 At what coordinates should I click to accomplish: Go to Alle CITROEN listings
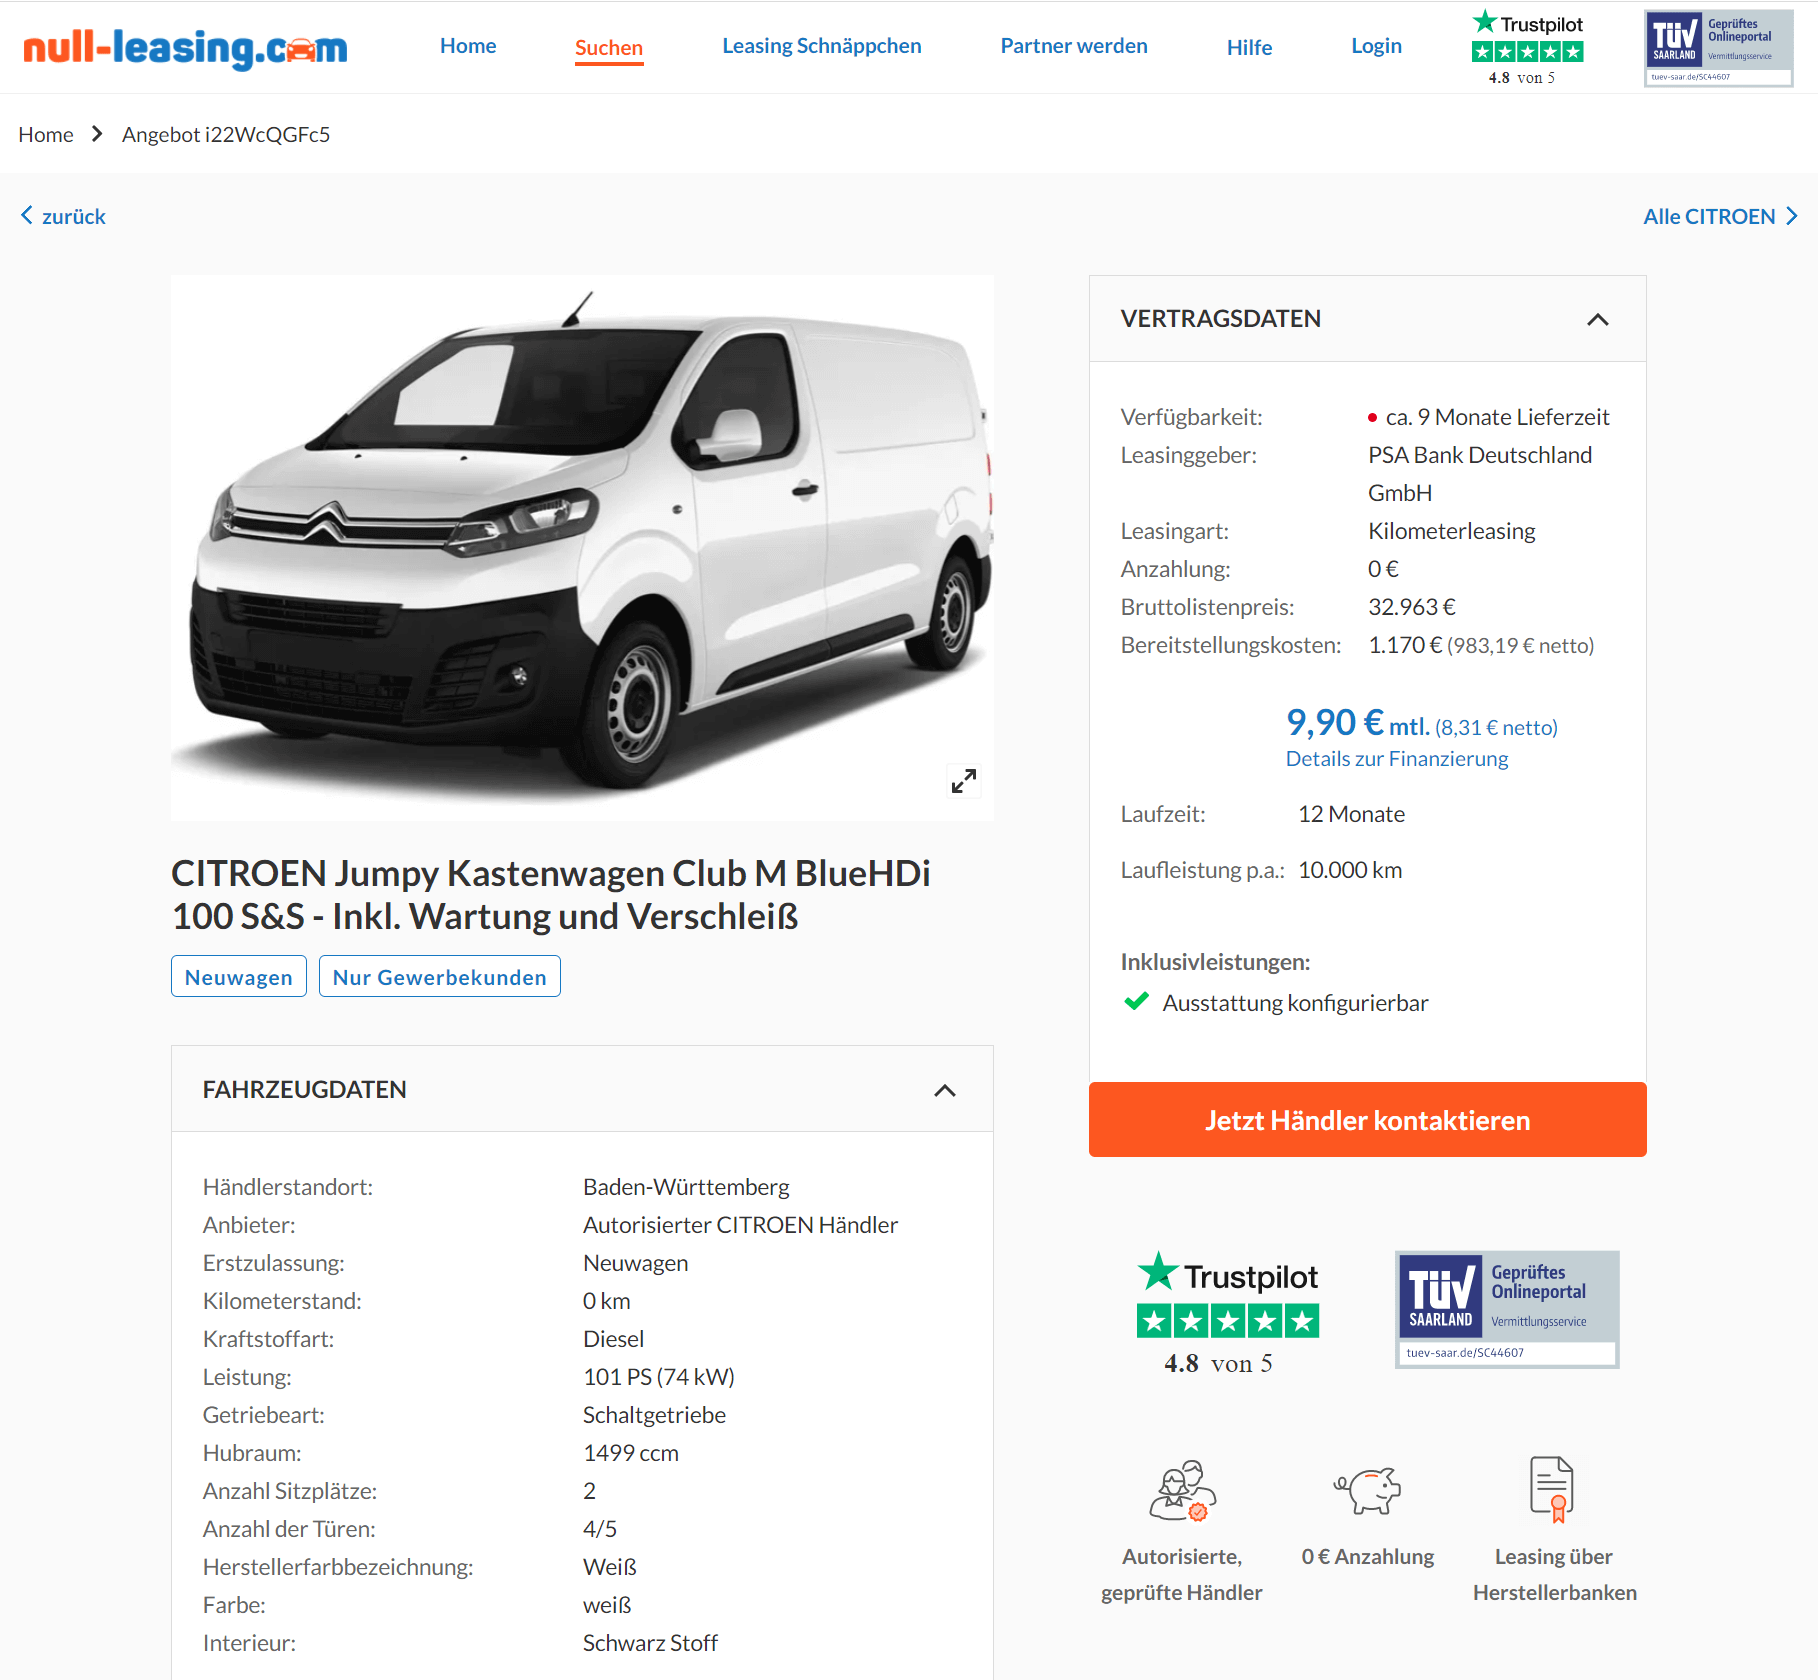pyautogui.click(x=1721, y=216)
